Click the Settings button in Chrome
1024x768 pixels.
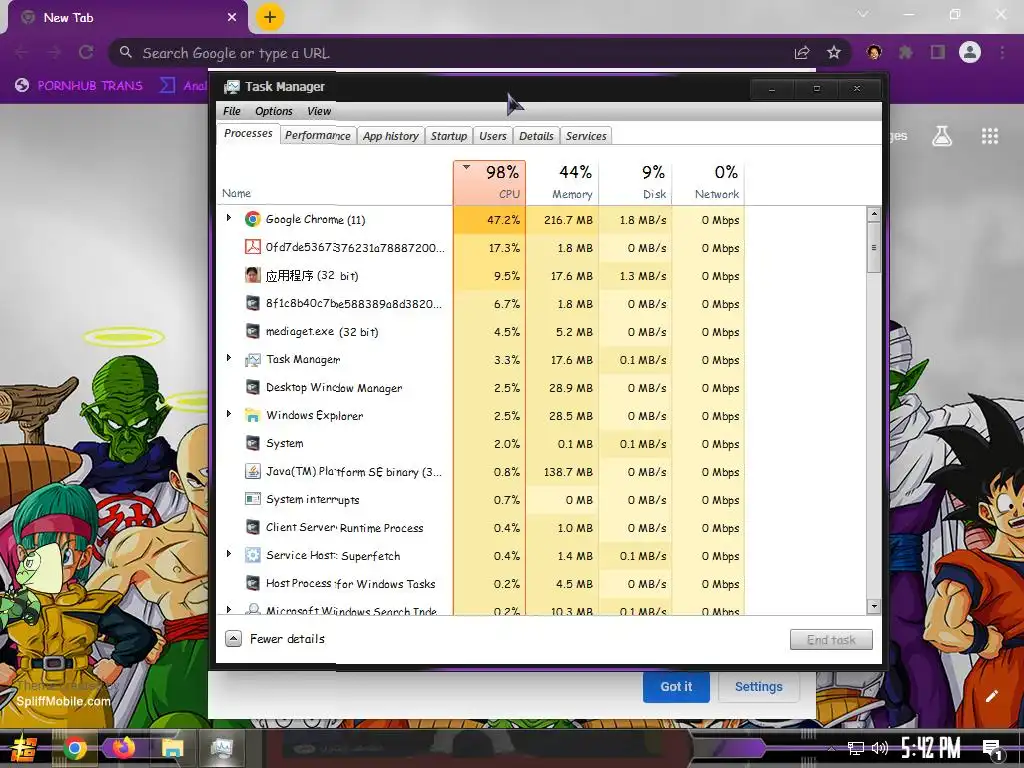tap(758, 686)
